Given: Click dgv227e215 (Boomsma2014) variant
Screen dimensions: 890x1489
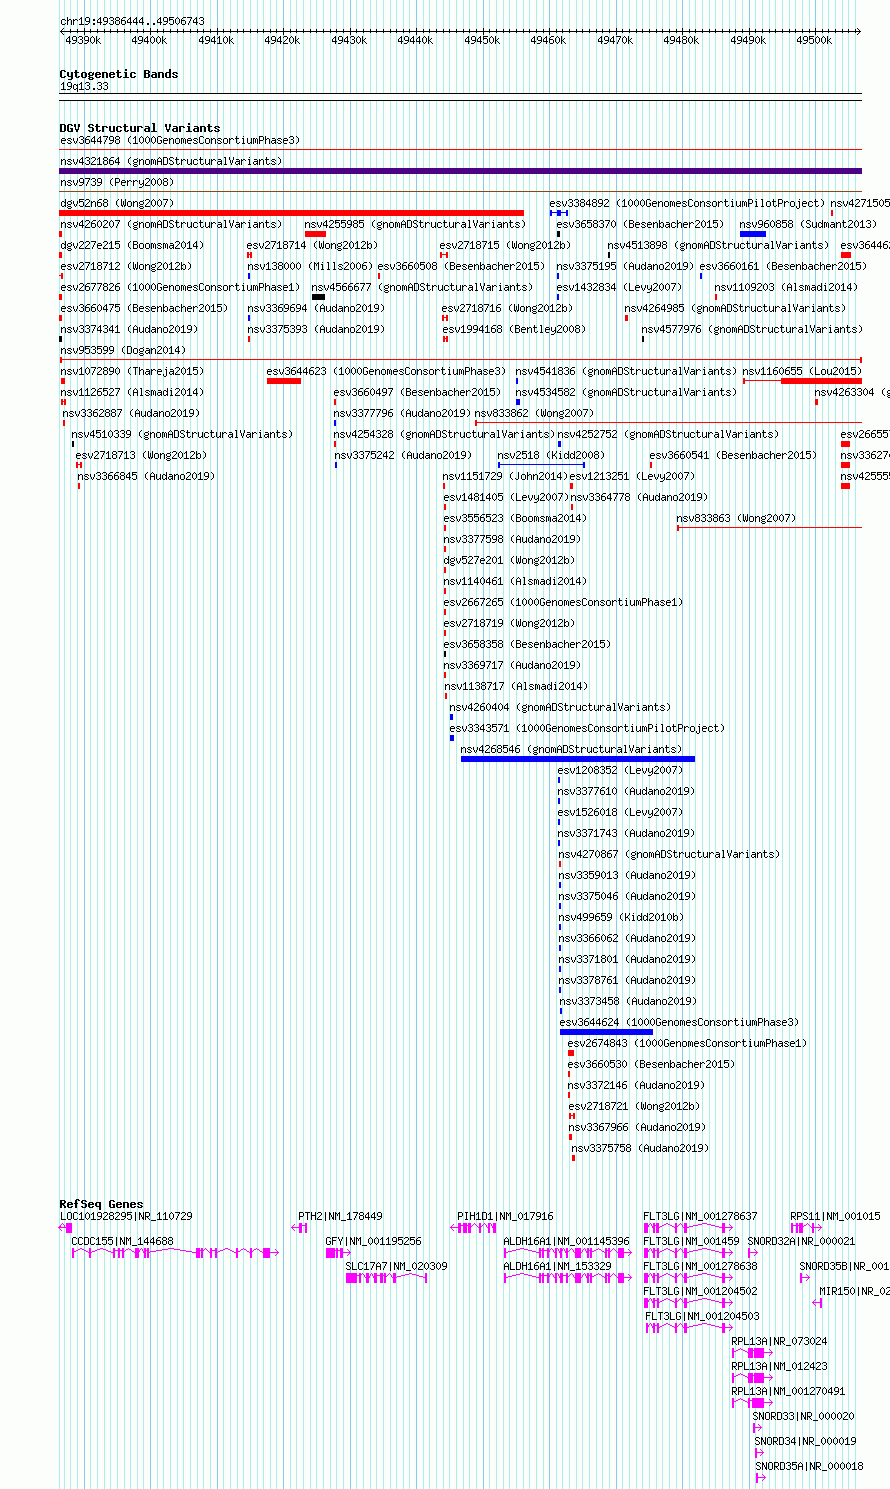Looking at the screenshot, I should point(131,245).
